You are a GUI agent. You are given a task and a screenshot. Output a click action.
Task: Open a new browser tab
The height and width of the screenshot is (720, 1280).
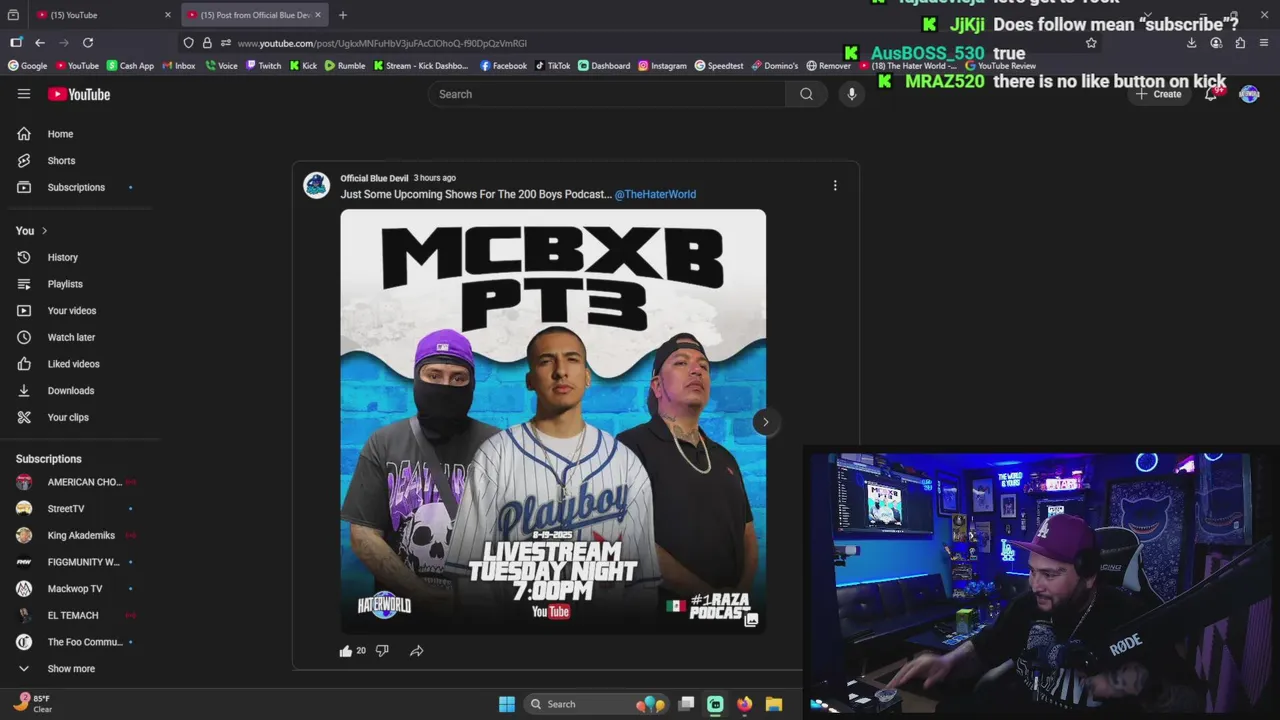click(343, 15)
